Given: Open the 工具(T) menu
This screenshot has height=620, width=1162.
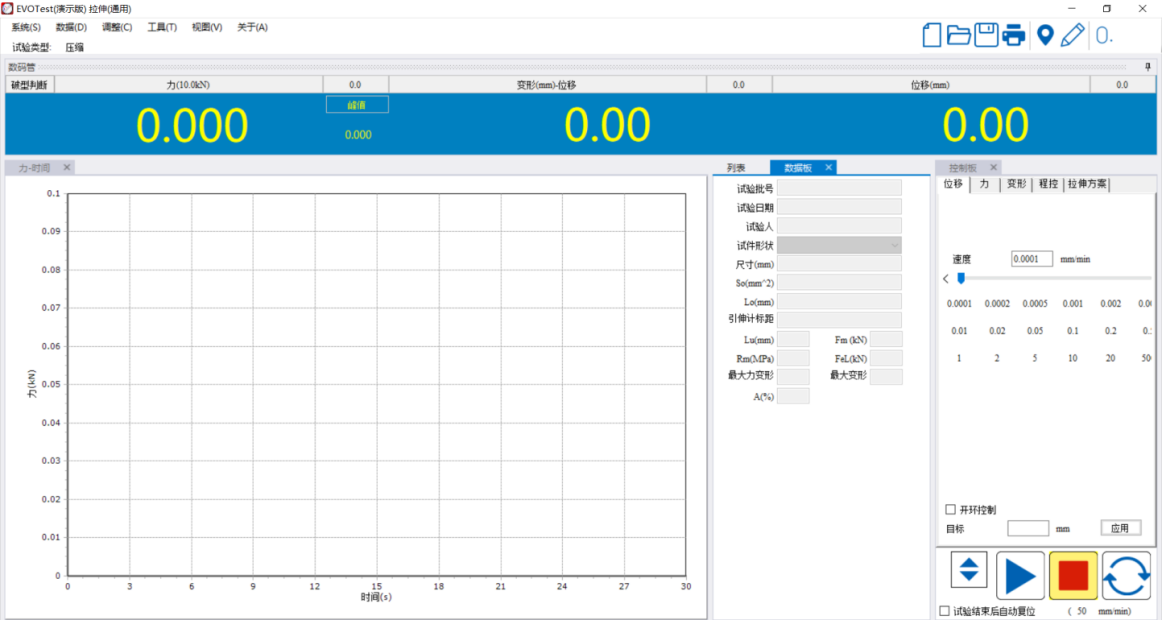Looking at the screenshot, I should pos(162,27).
